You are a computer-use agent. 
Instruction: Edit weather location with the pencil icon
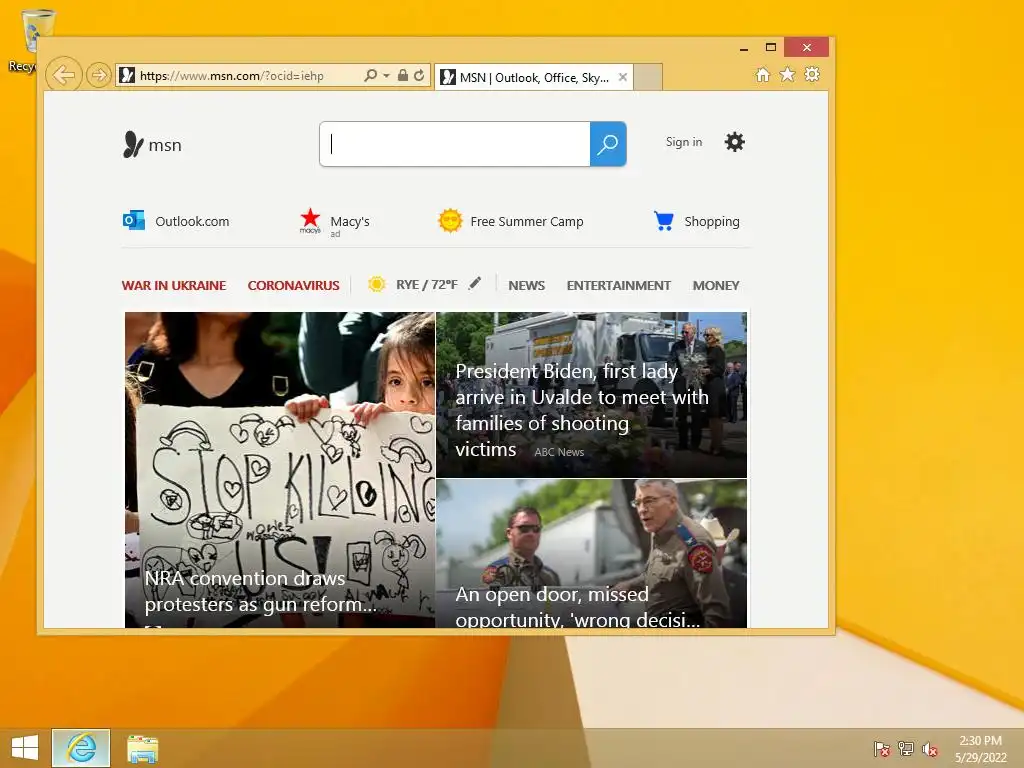pyautogui.click(x=475, y=283)
